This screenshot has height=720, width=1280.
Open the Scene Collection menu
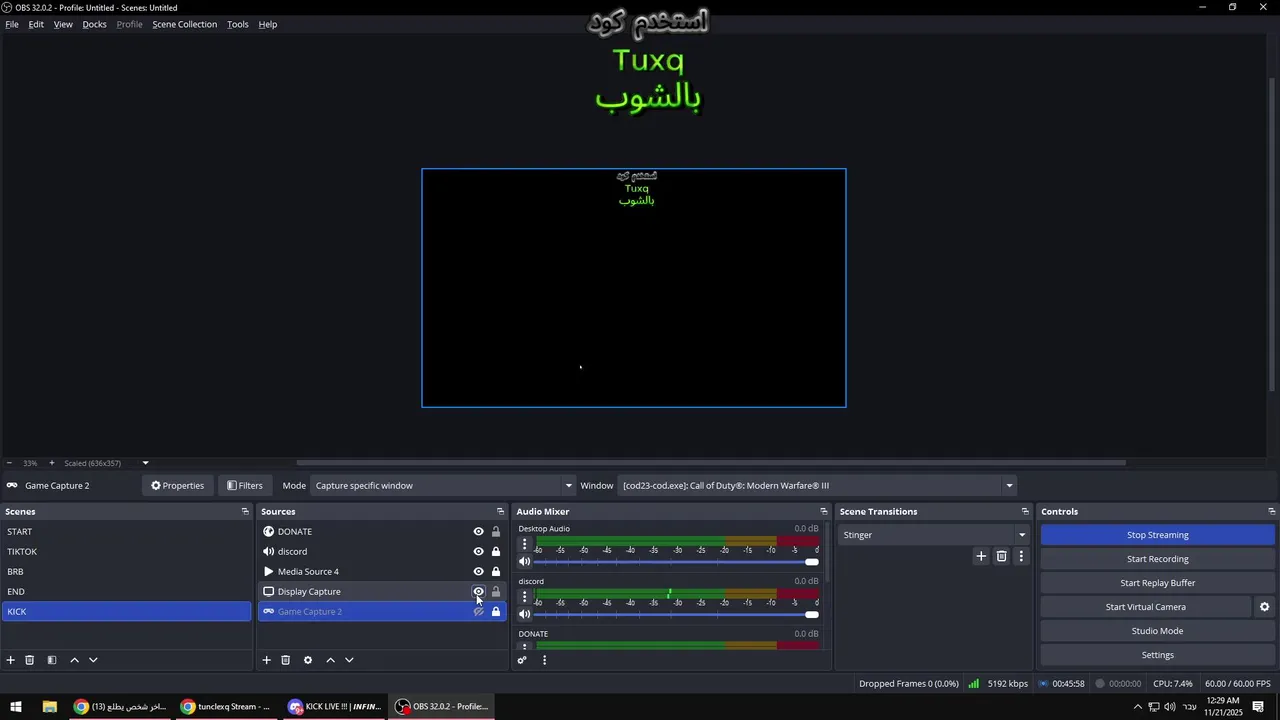pos(184,24)
